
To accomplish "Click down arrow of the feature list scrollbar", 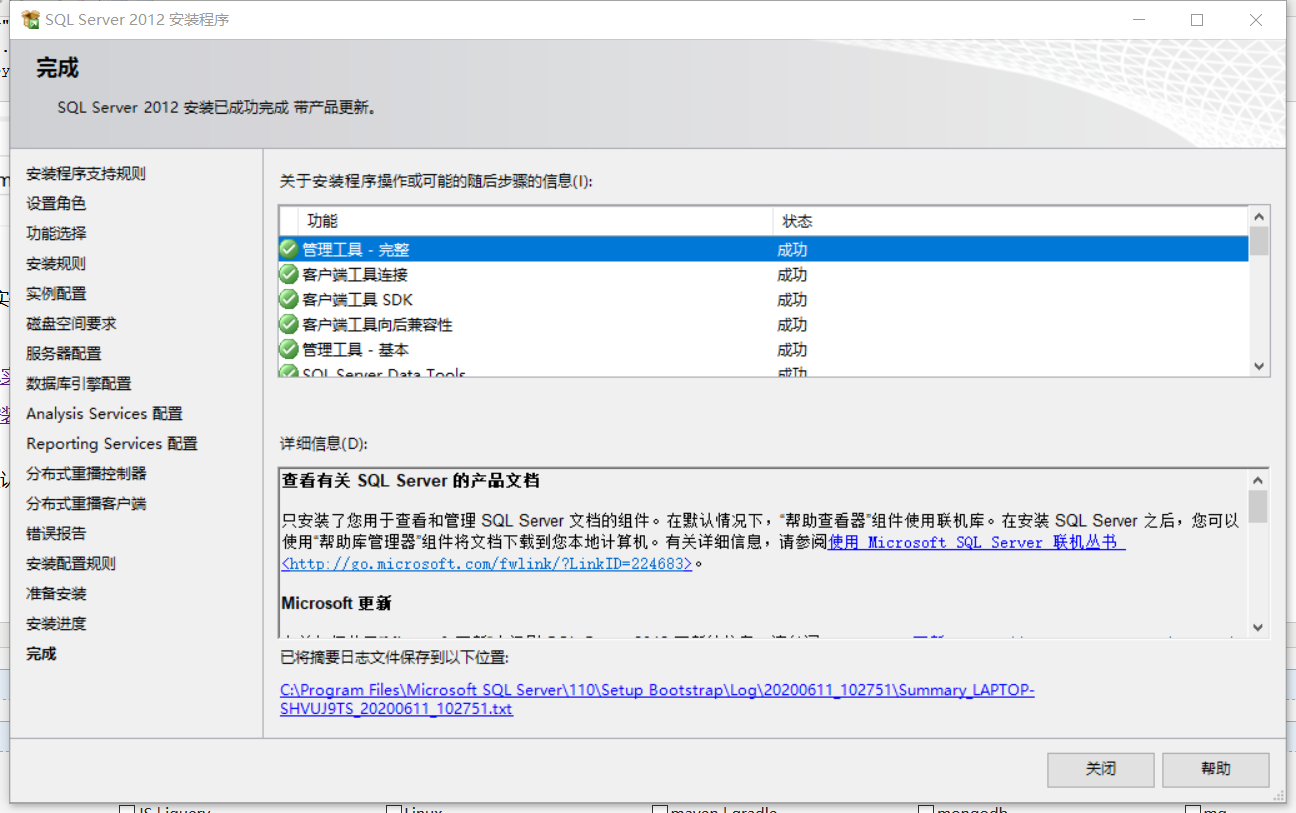I will click(1259, 367).
